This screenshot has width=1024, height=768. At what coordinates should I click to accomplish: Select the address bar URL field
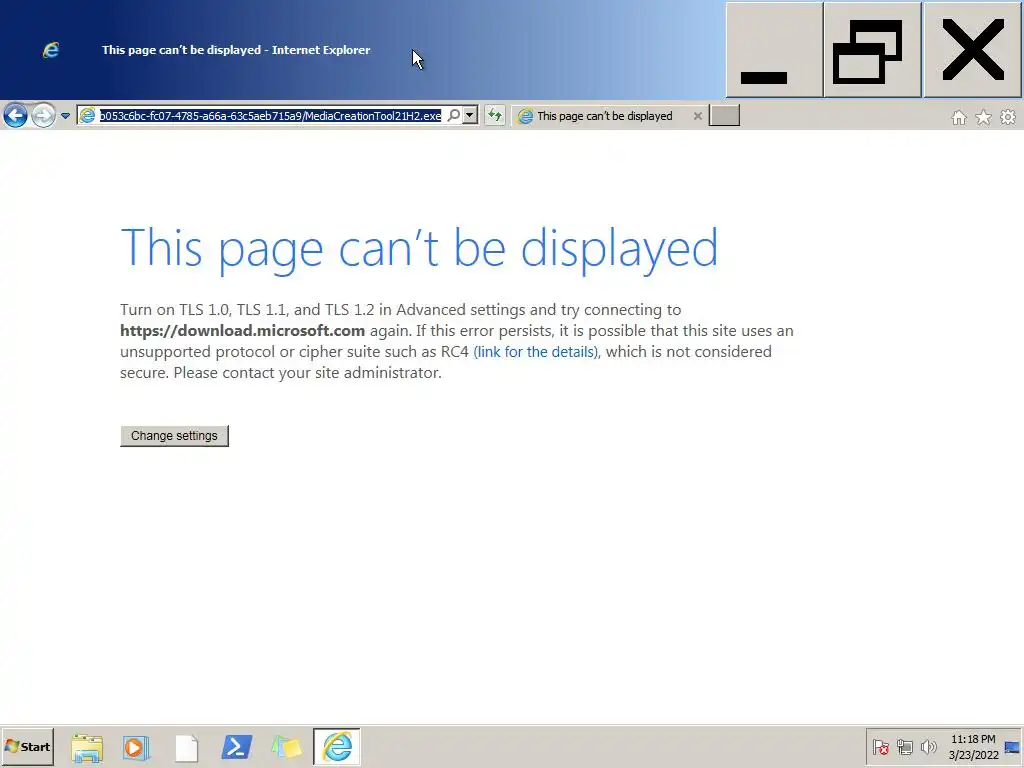(270, 116)
